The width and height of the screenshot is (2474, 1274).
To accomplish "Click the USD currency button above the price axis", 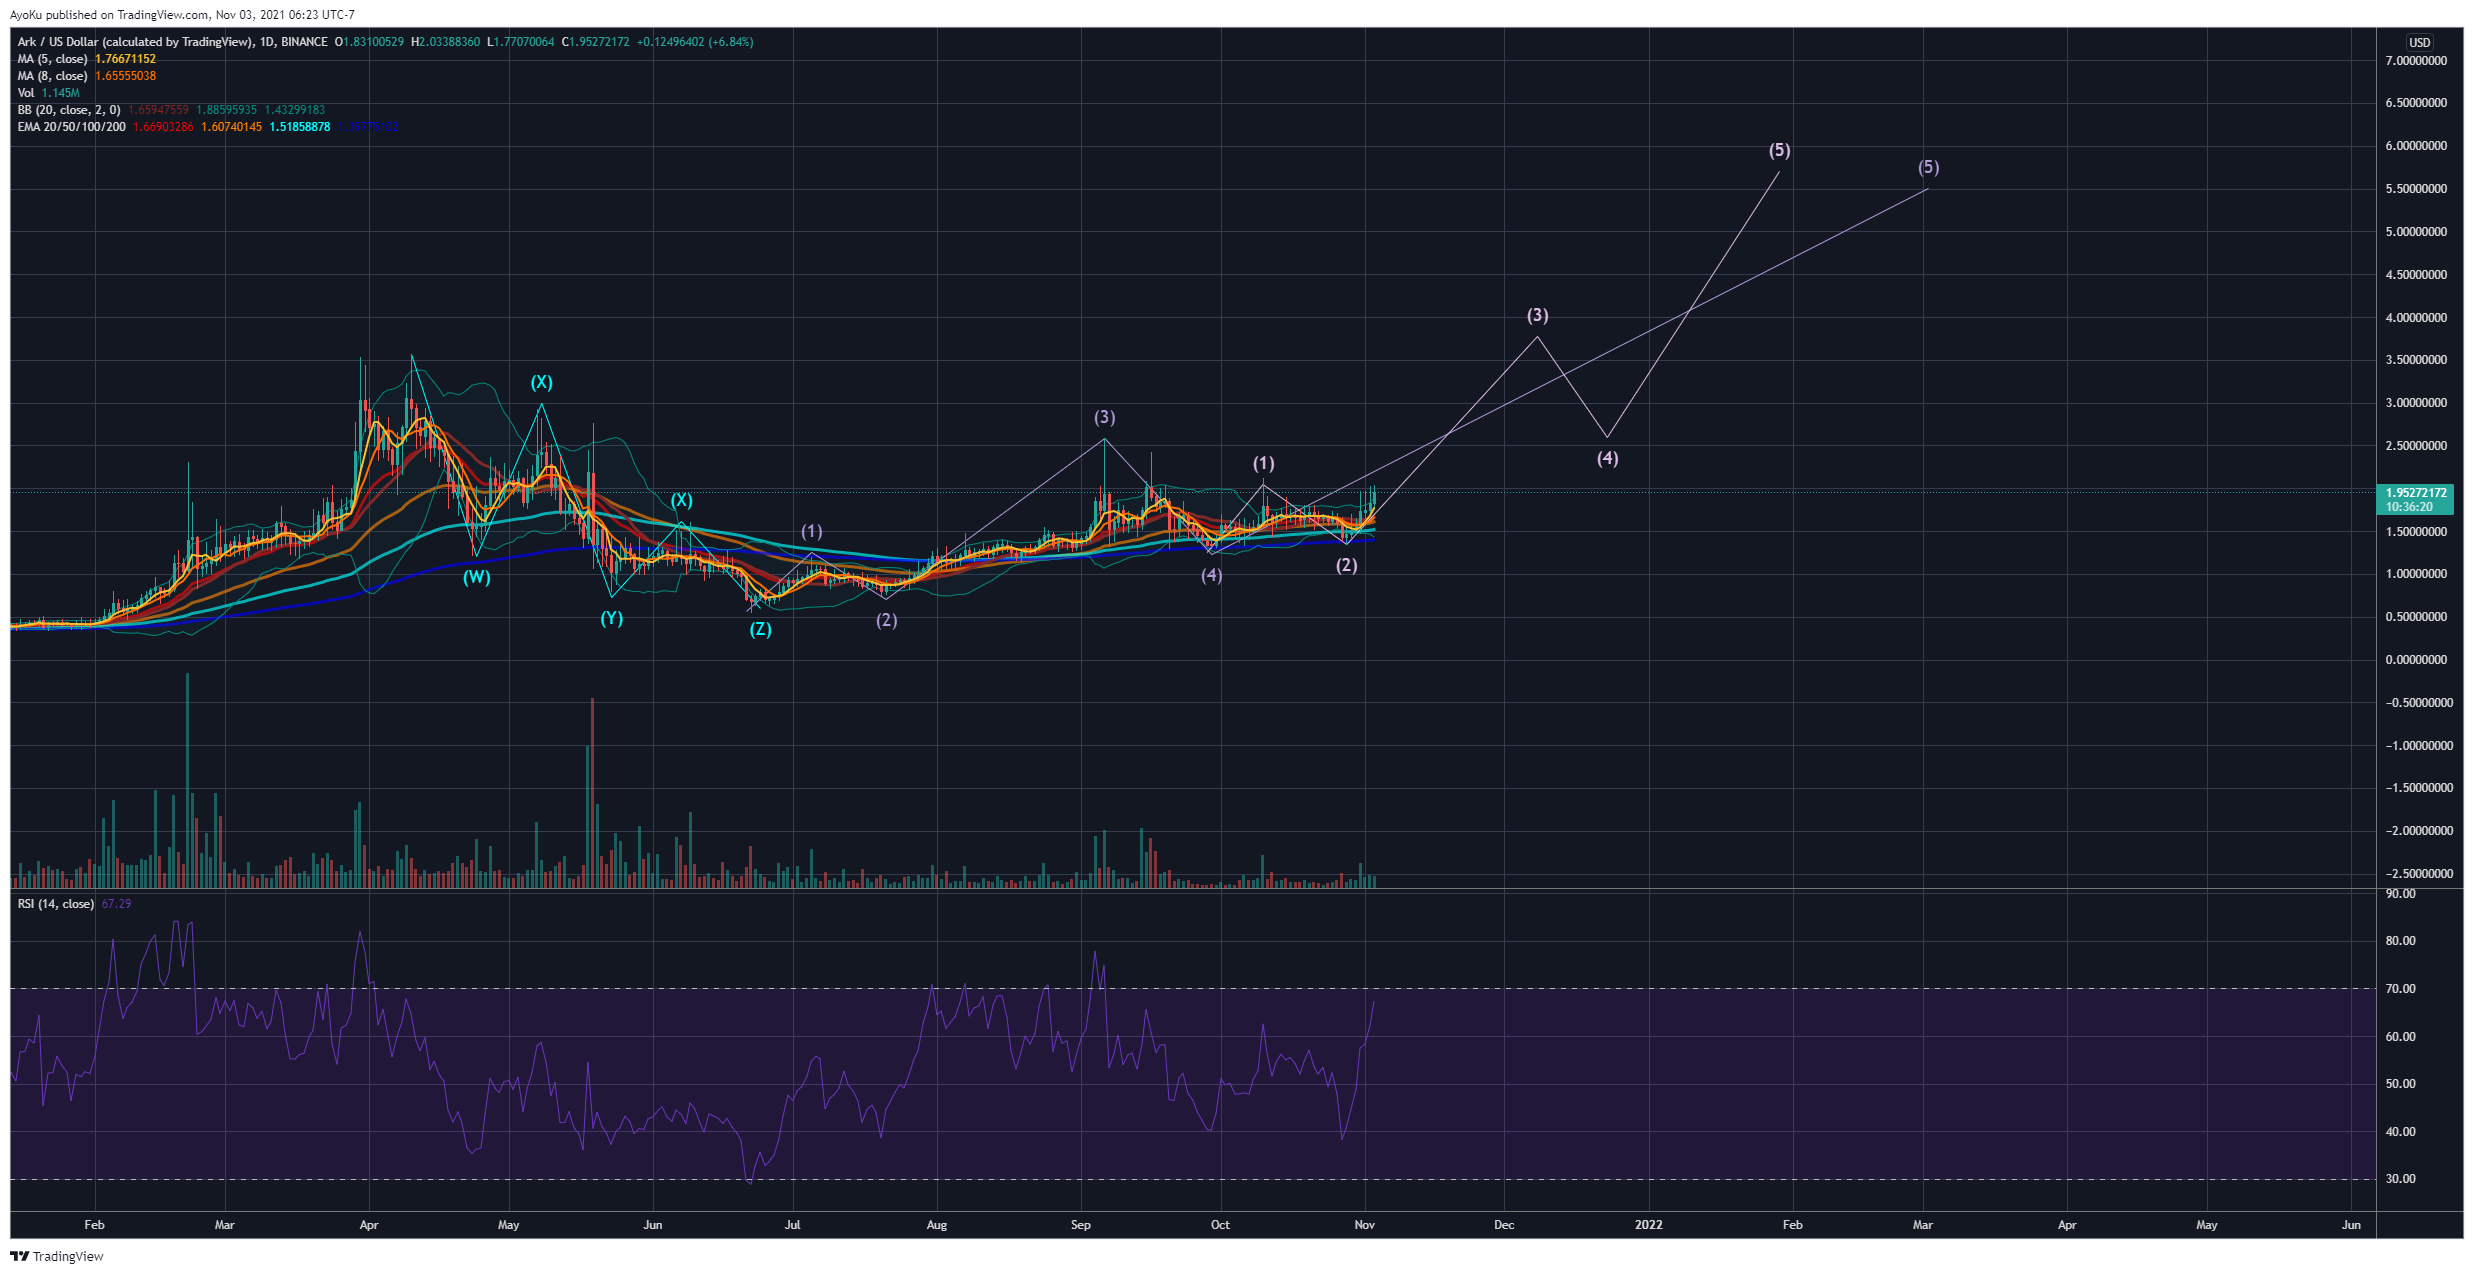I will tap(2419, 42).
